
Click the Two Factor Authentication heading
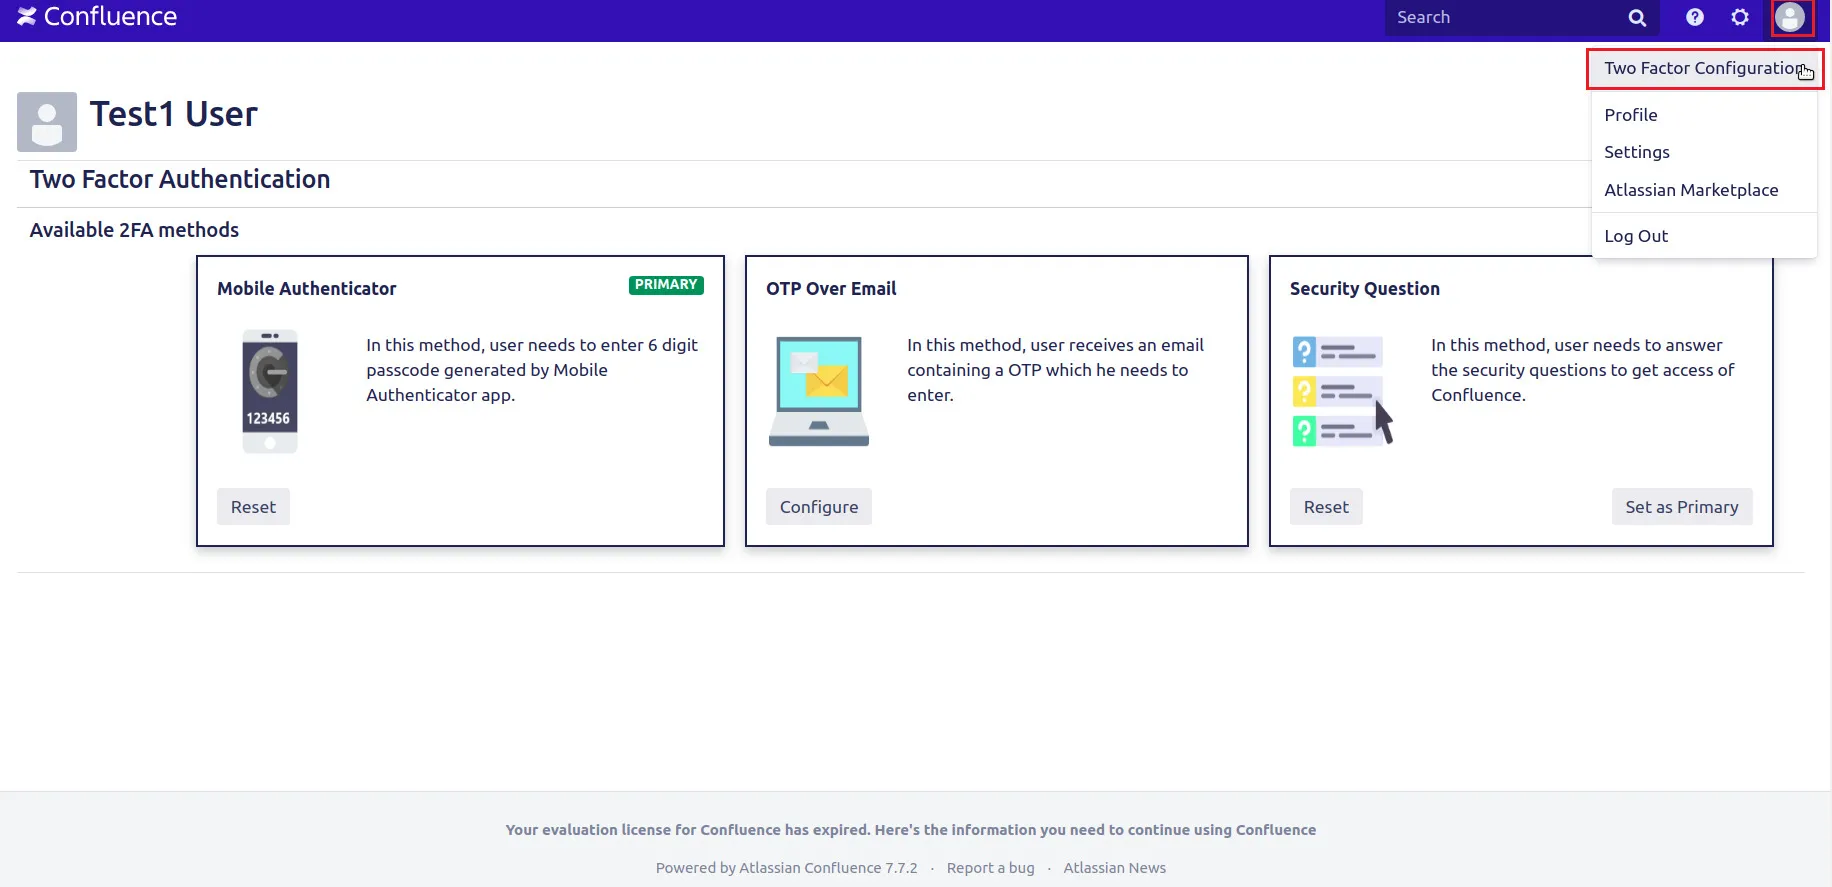coord(180,179)
